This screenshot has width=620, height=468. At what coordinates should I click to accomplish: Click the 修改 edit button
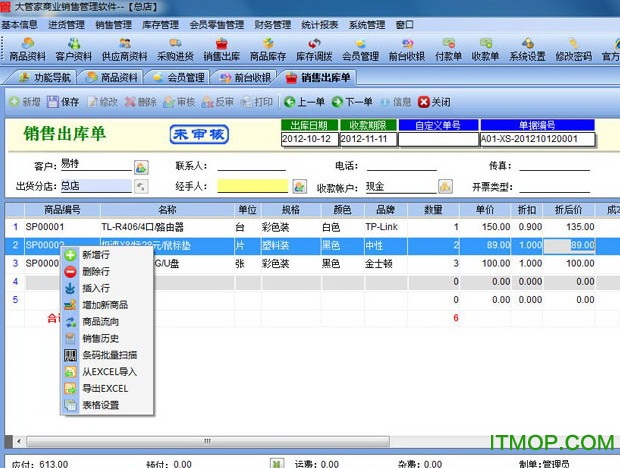point(102,102)
